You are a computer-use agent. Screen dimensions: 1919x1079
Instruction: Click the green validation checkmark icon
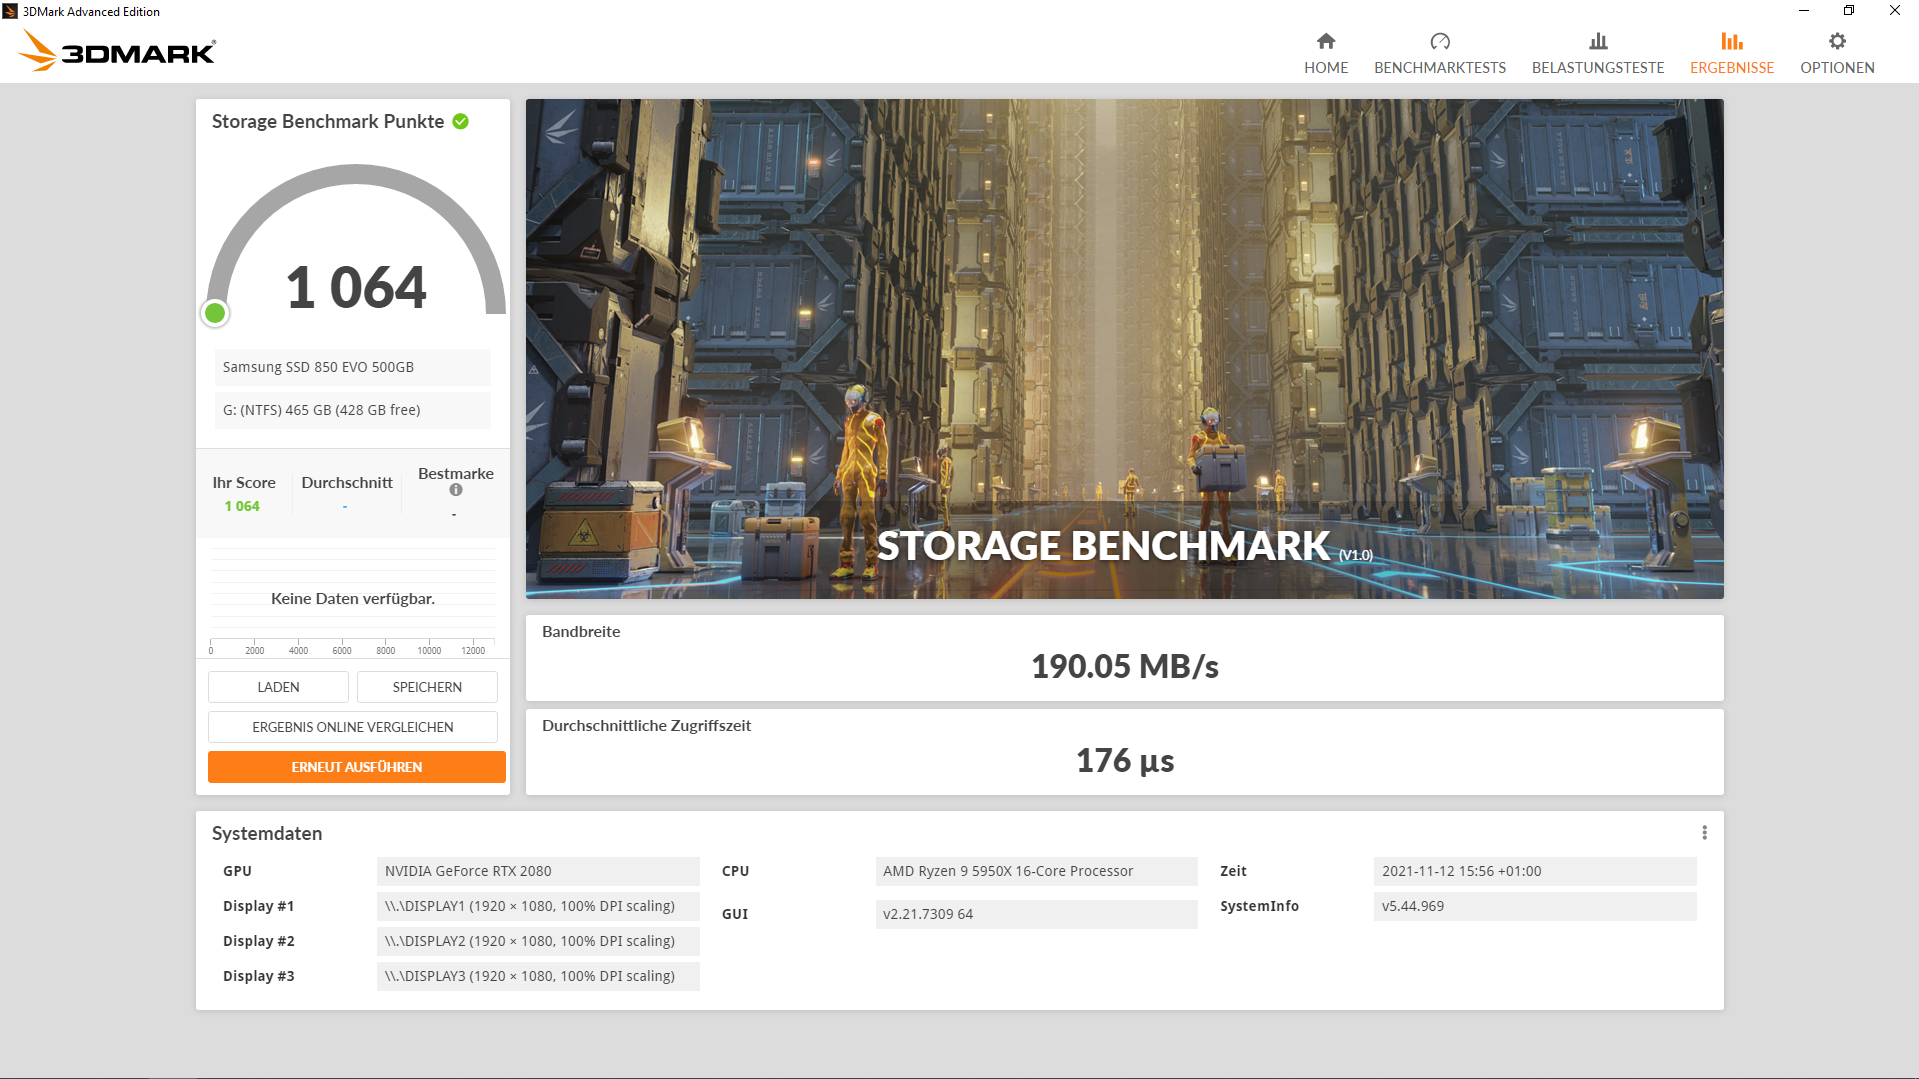460,121
